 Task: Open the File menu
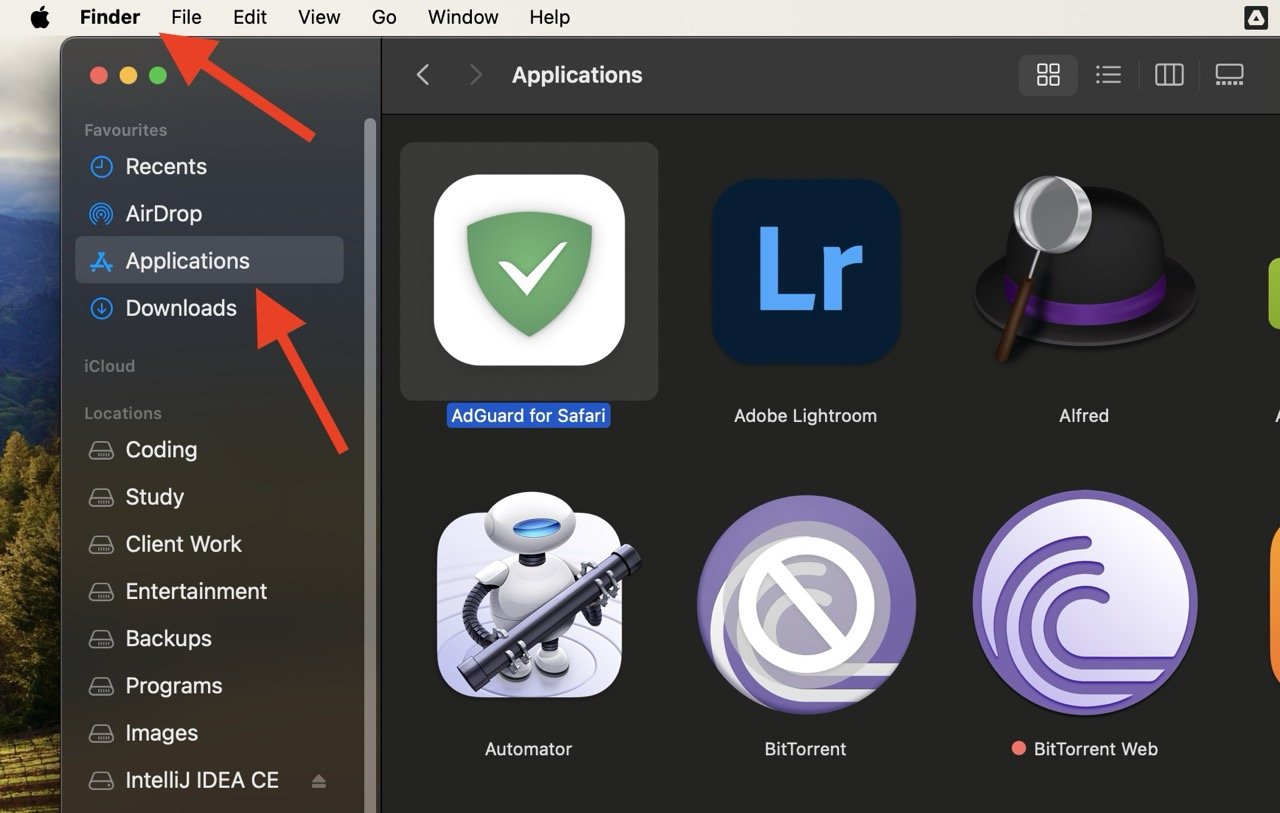coord(186,17)
